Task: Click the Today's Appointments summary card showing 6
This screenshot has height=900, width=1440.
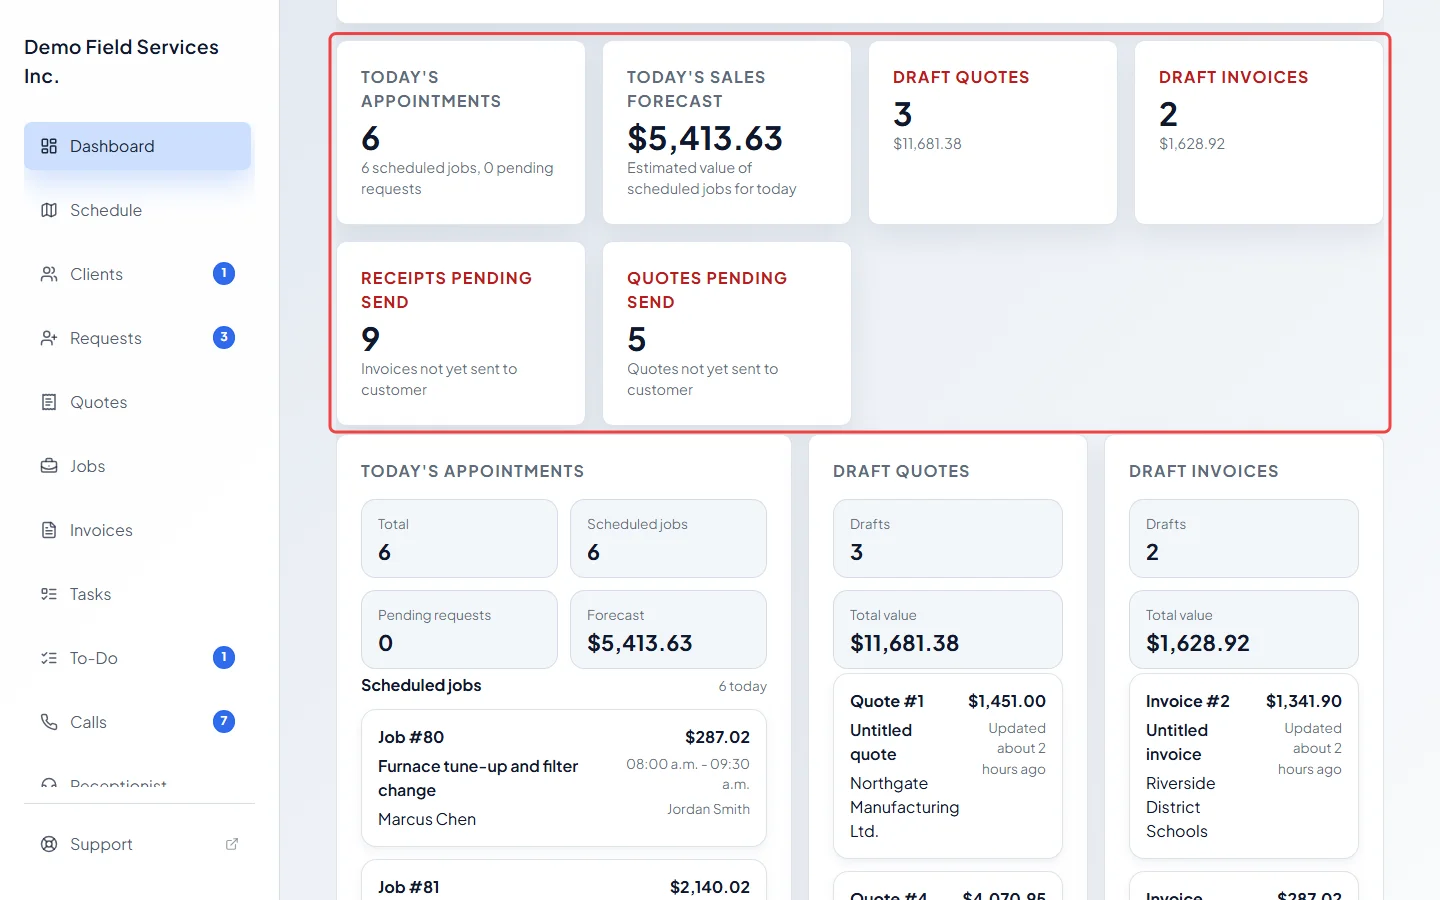Action: [461, 132]
